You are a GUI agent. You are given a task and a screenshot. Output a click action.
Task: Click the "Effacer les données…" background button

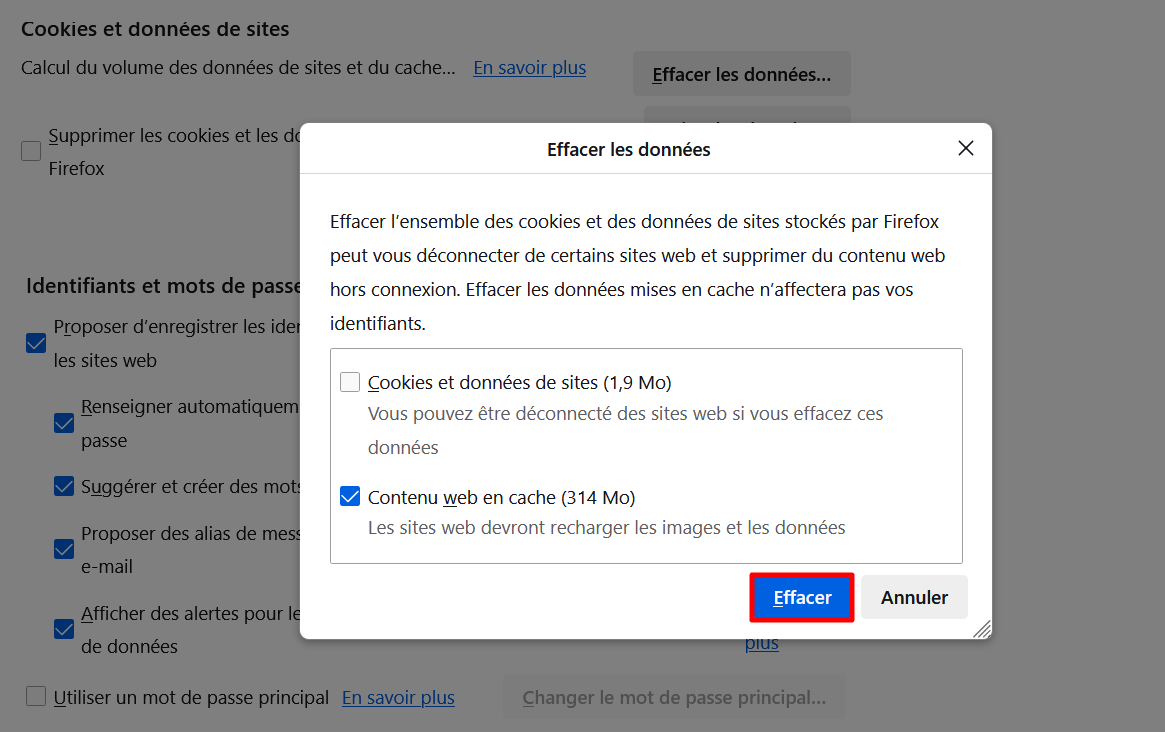pyautogui.click(x=741, y=73)
